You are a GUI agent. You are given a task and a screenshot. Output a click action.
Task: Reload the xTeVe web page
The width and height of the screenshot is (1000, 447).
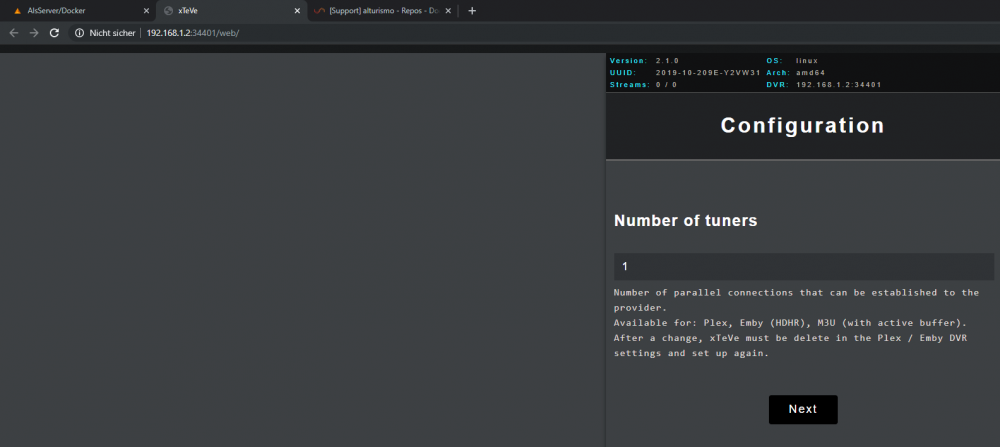coord(54,33)
